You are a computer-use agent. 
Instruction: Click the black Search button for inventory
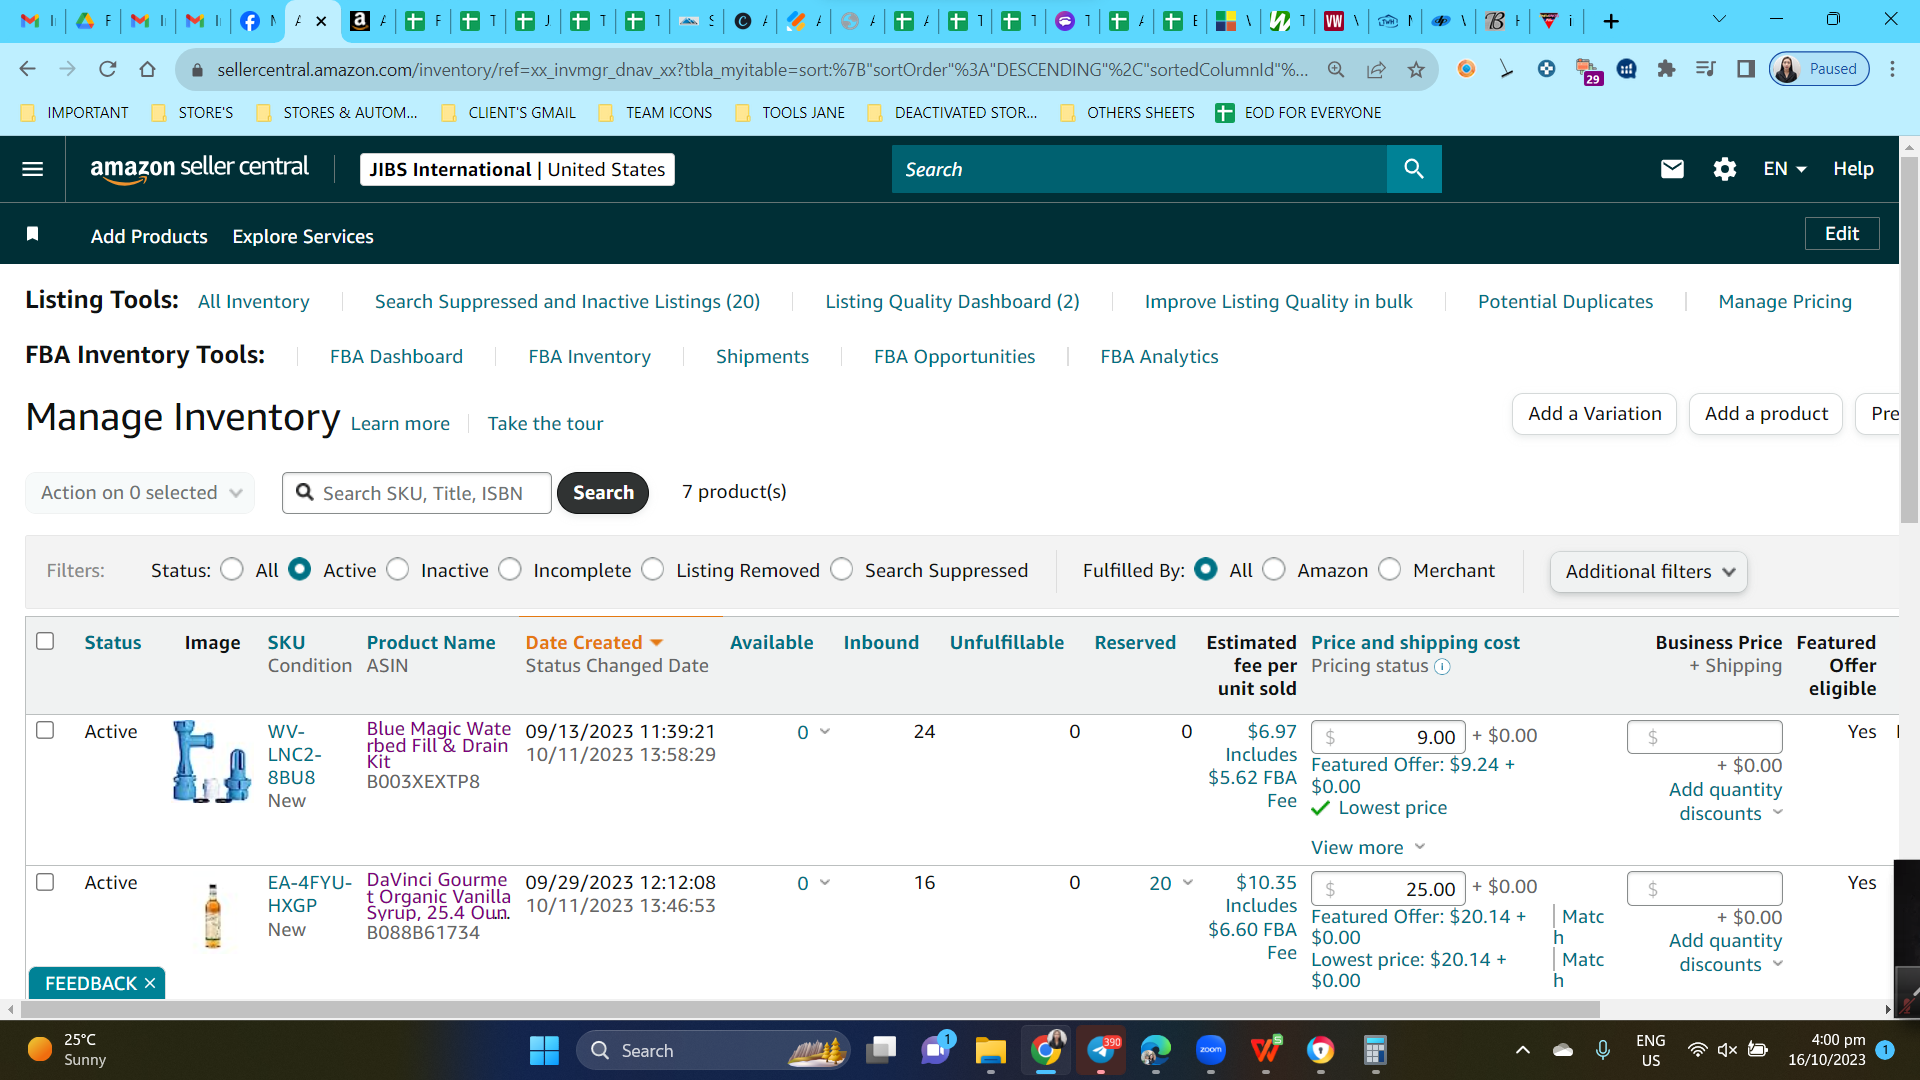coord(603,493)
